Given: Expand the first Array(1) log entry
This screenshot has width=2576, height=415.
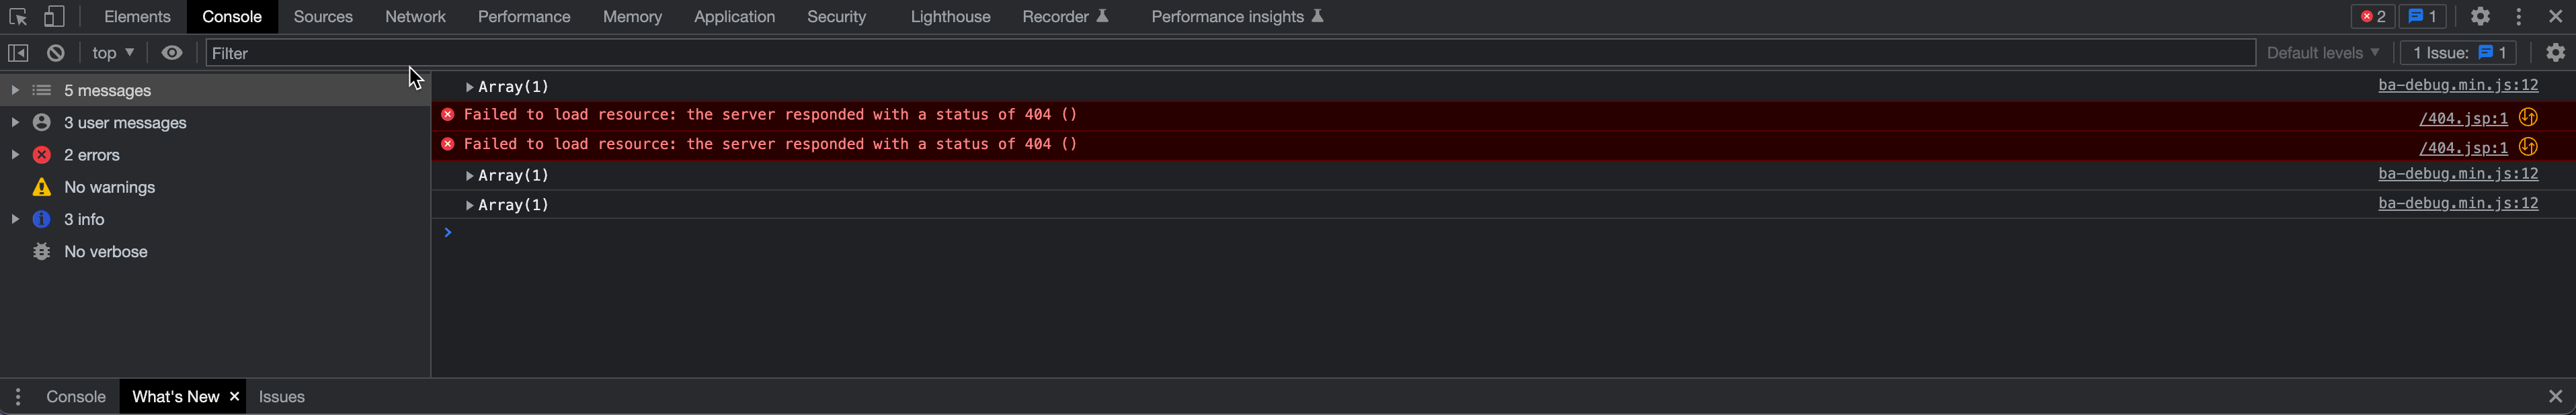Looking at the screenshot, I should click(470, 87).
